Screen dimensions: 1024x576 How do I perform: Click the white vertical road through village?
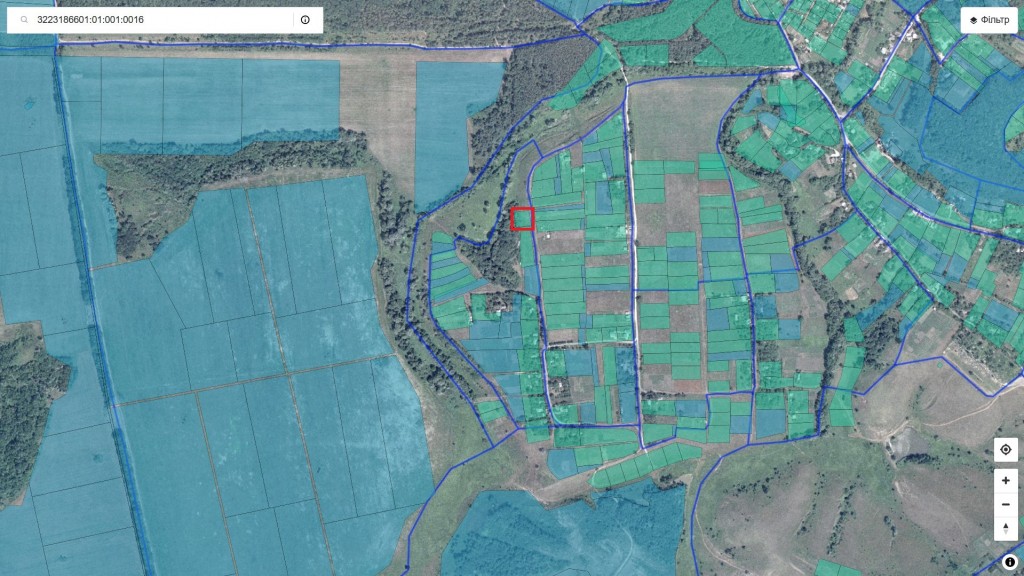point(631,250)
